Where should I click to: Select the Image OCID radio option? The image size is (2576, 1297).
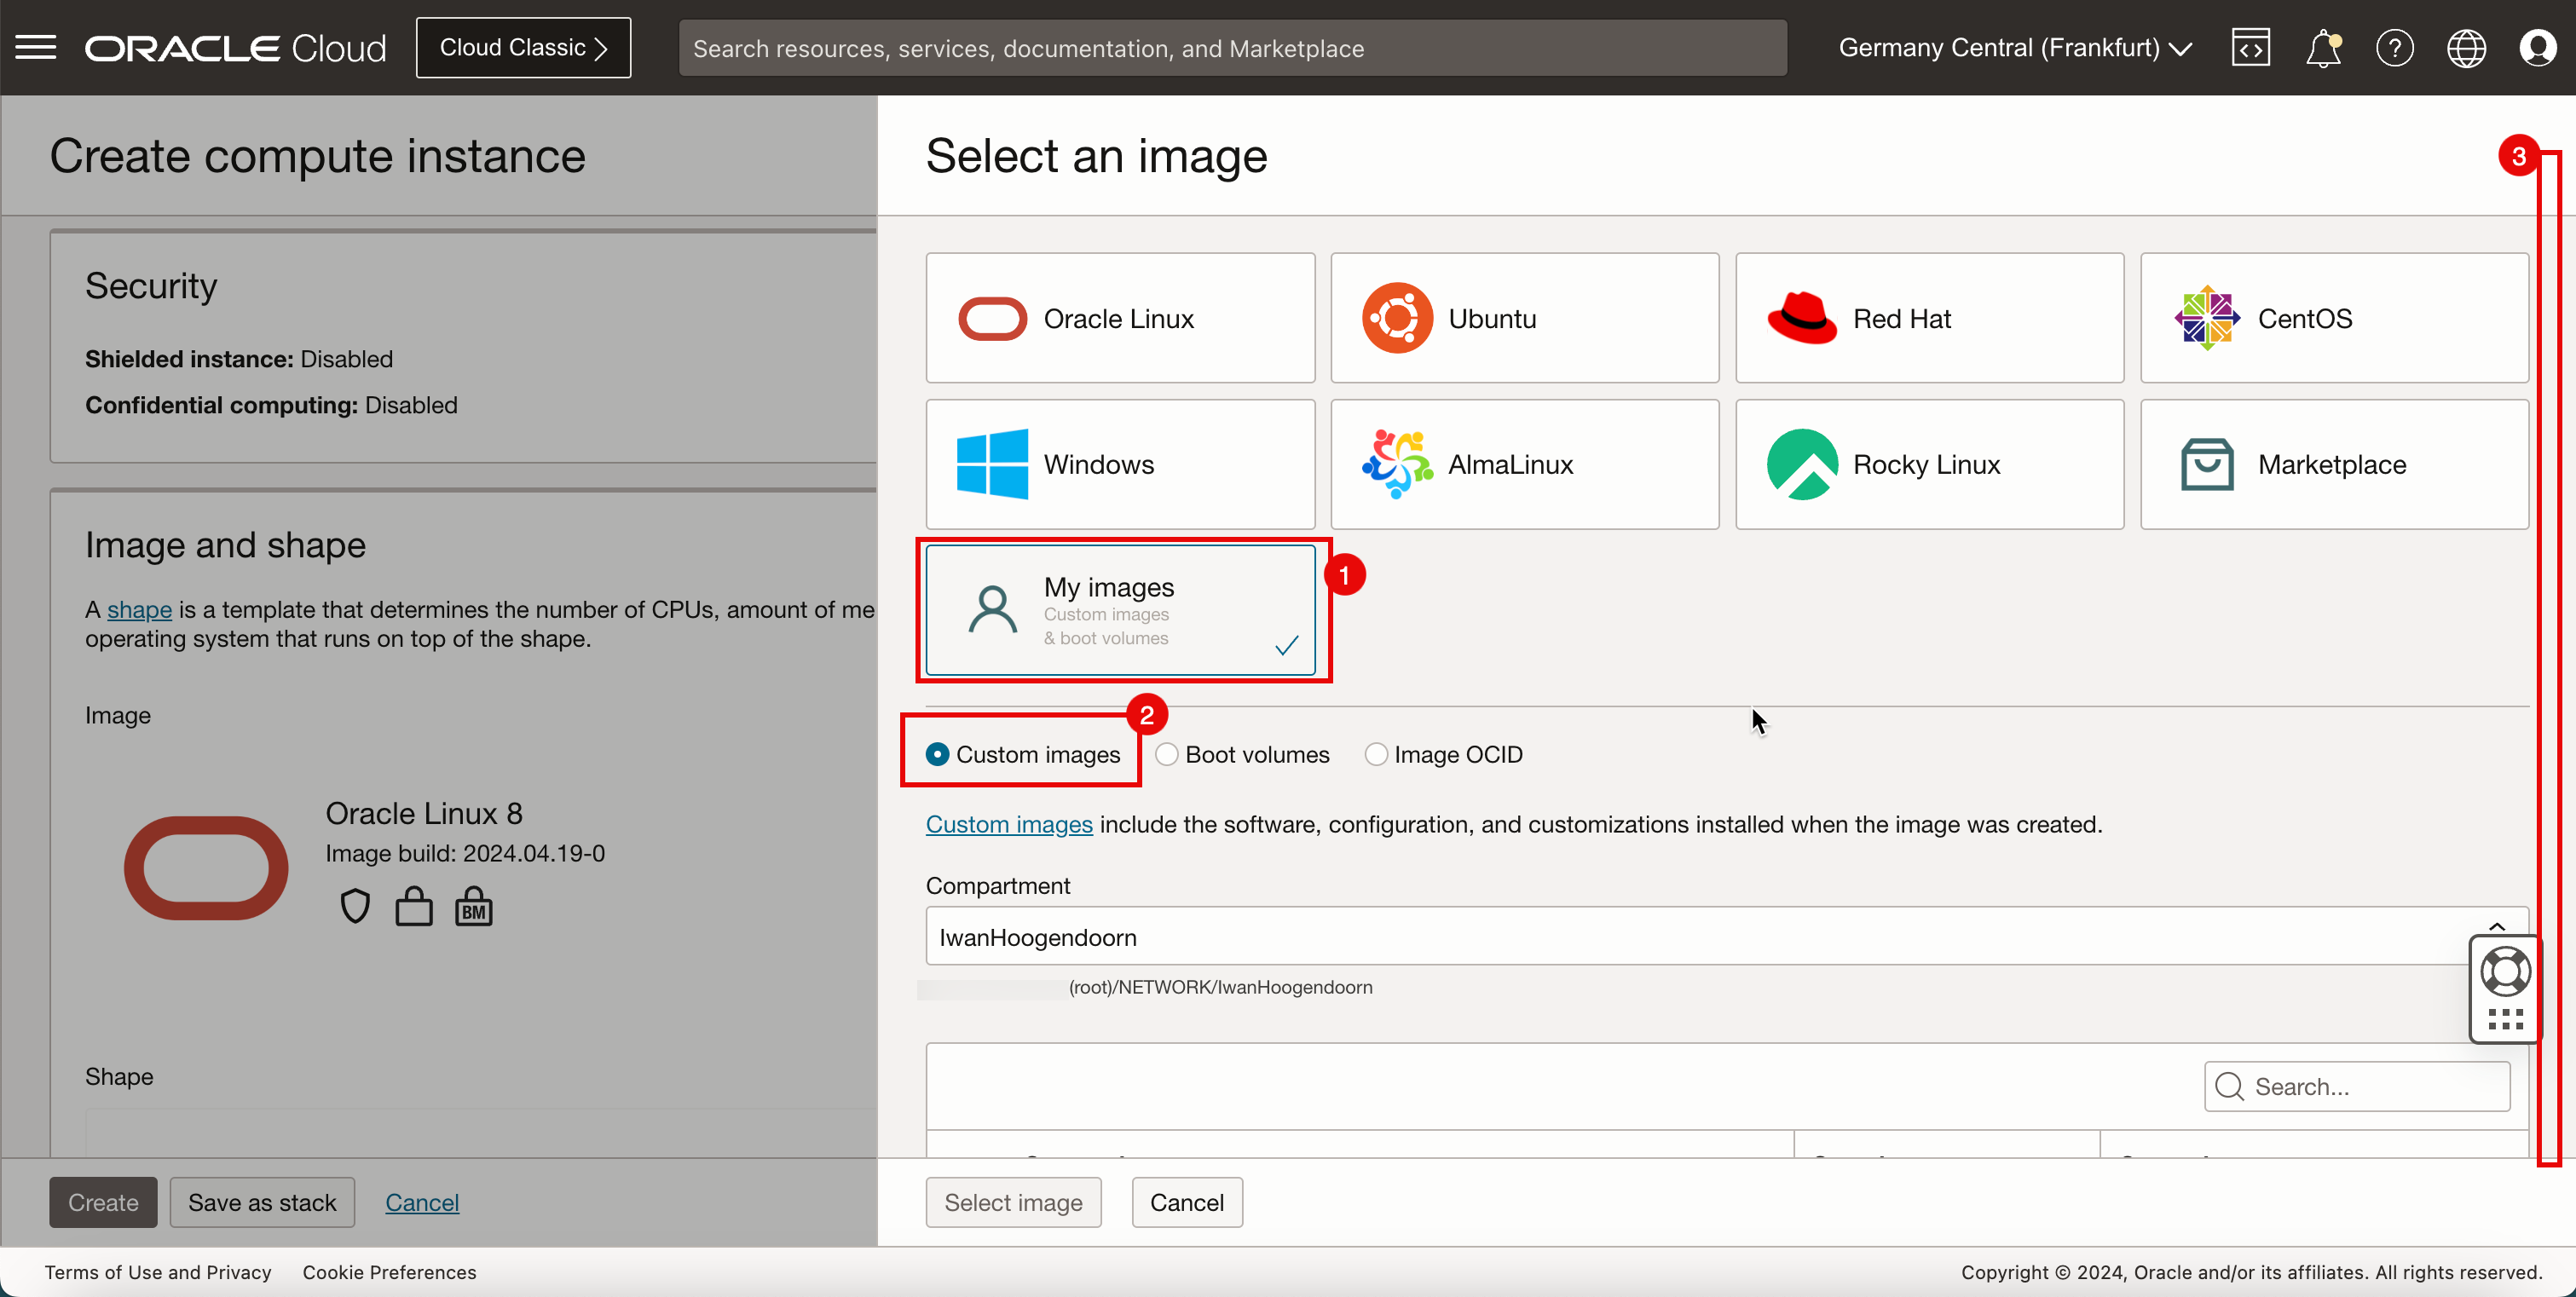(x=1376, y=754)
